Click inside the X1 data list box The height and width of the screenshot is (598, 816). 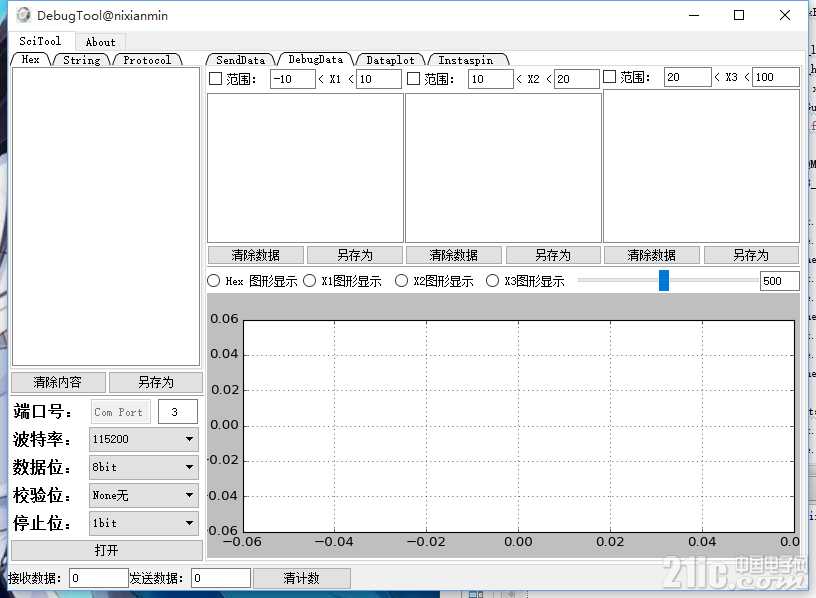pyautogui.click(x=305, y=168)
